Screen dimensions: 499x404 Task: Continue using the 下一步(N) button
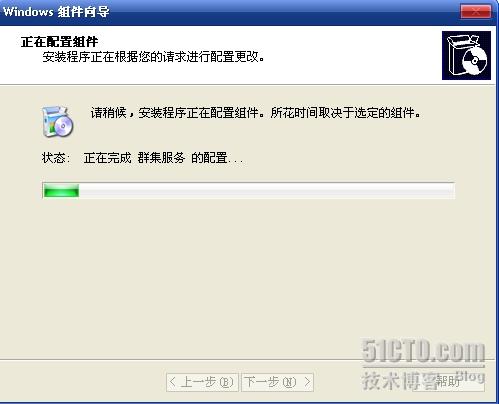277,382
